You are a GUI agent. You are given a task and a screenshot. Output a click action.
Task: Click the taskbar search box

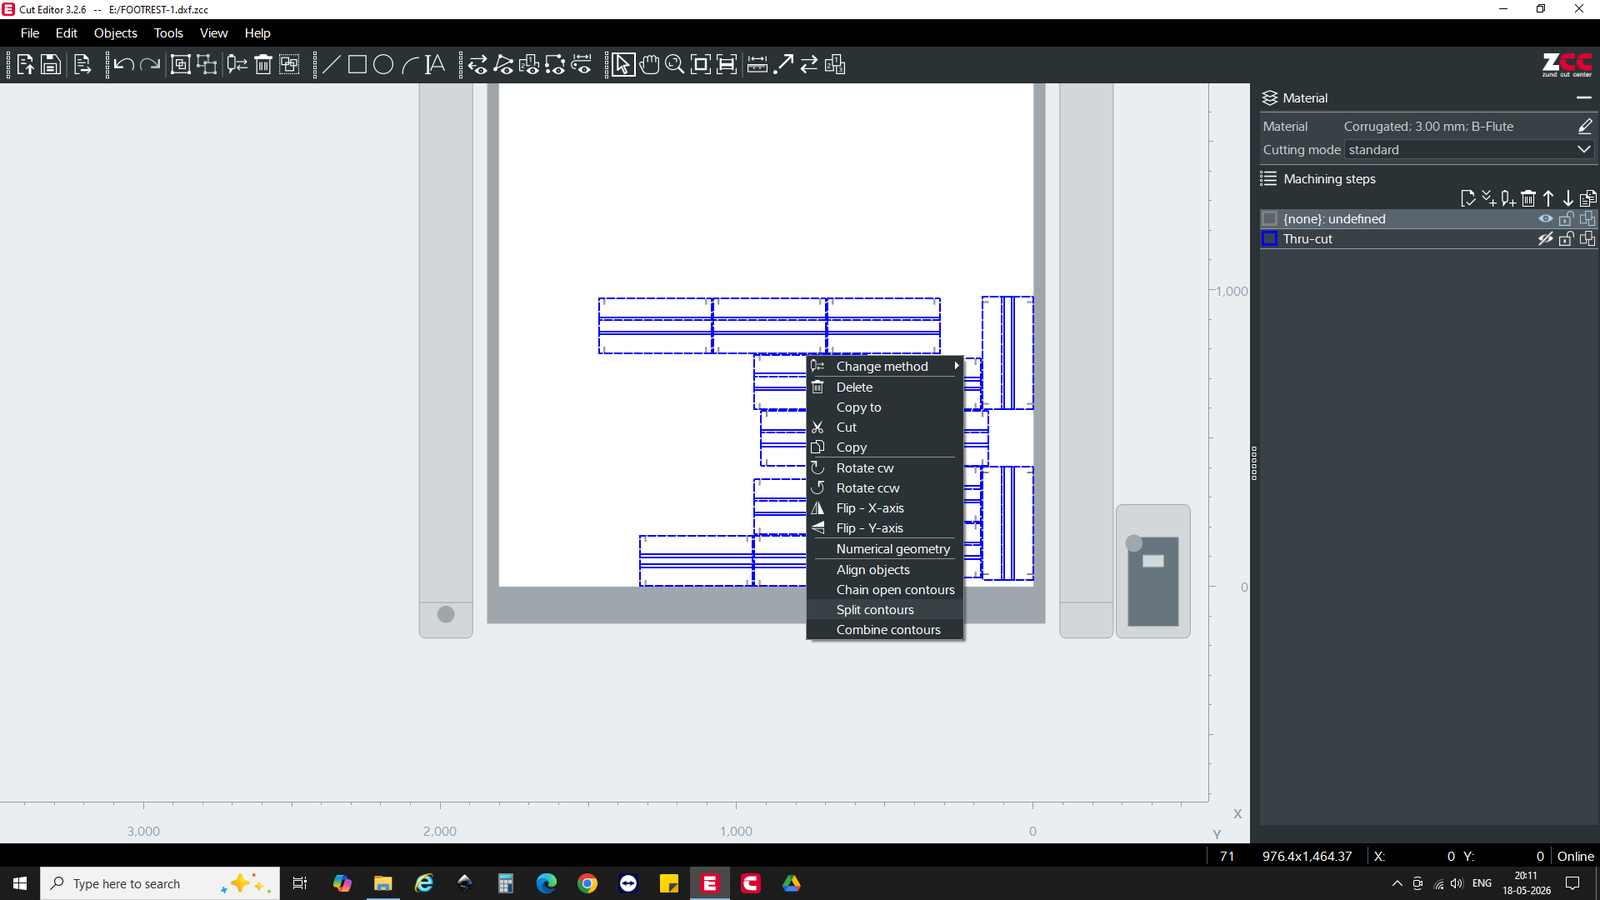click(159, 883)
